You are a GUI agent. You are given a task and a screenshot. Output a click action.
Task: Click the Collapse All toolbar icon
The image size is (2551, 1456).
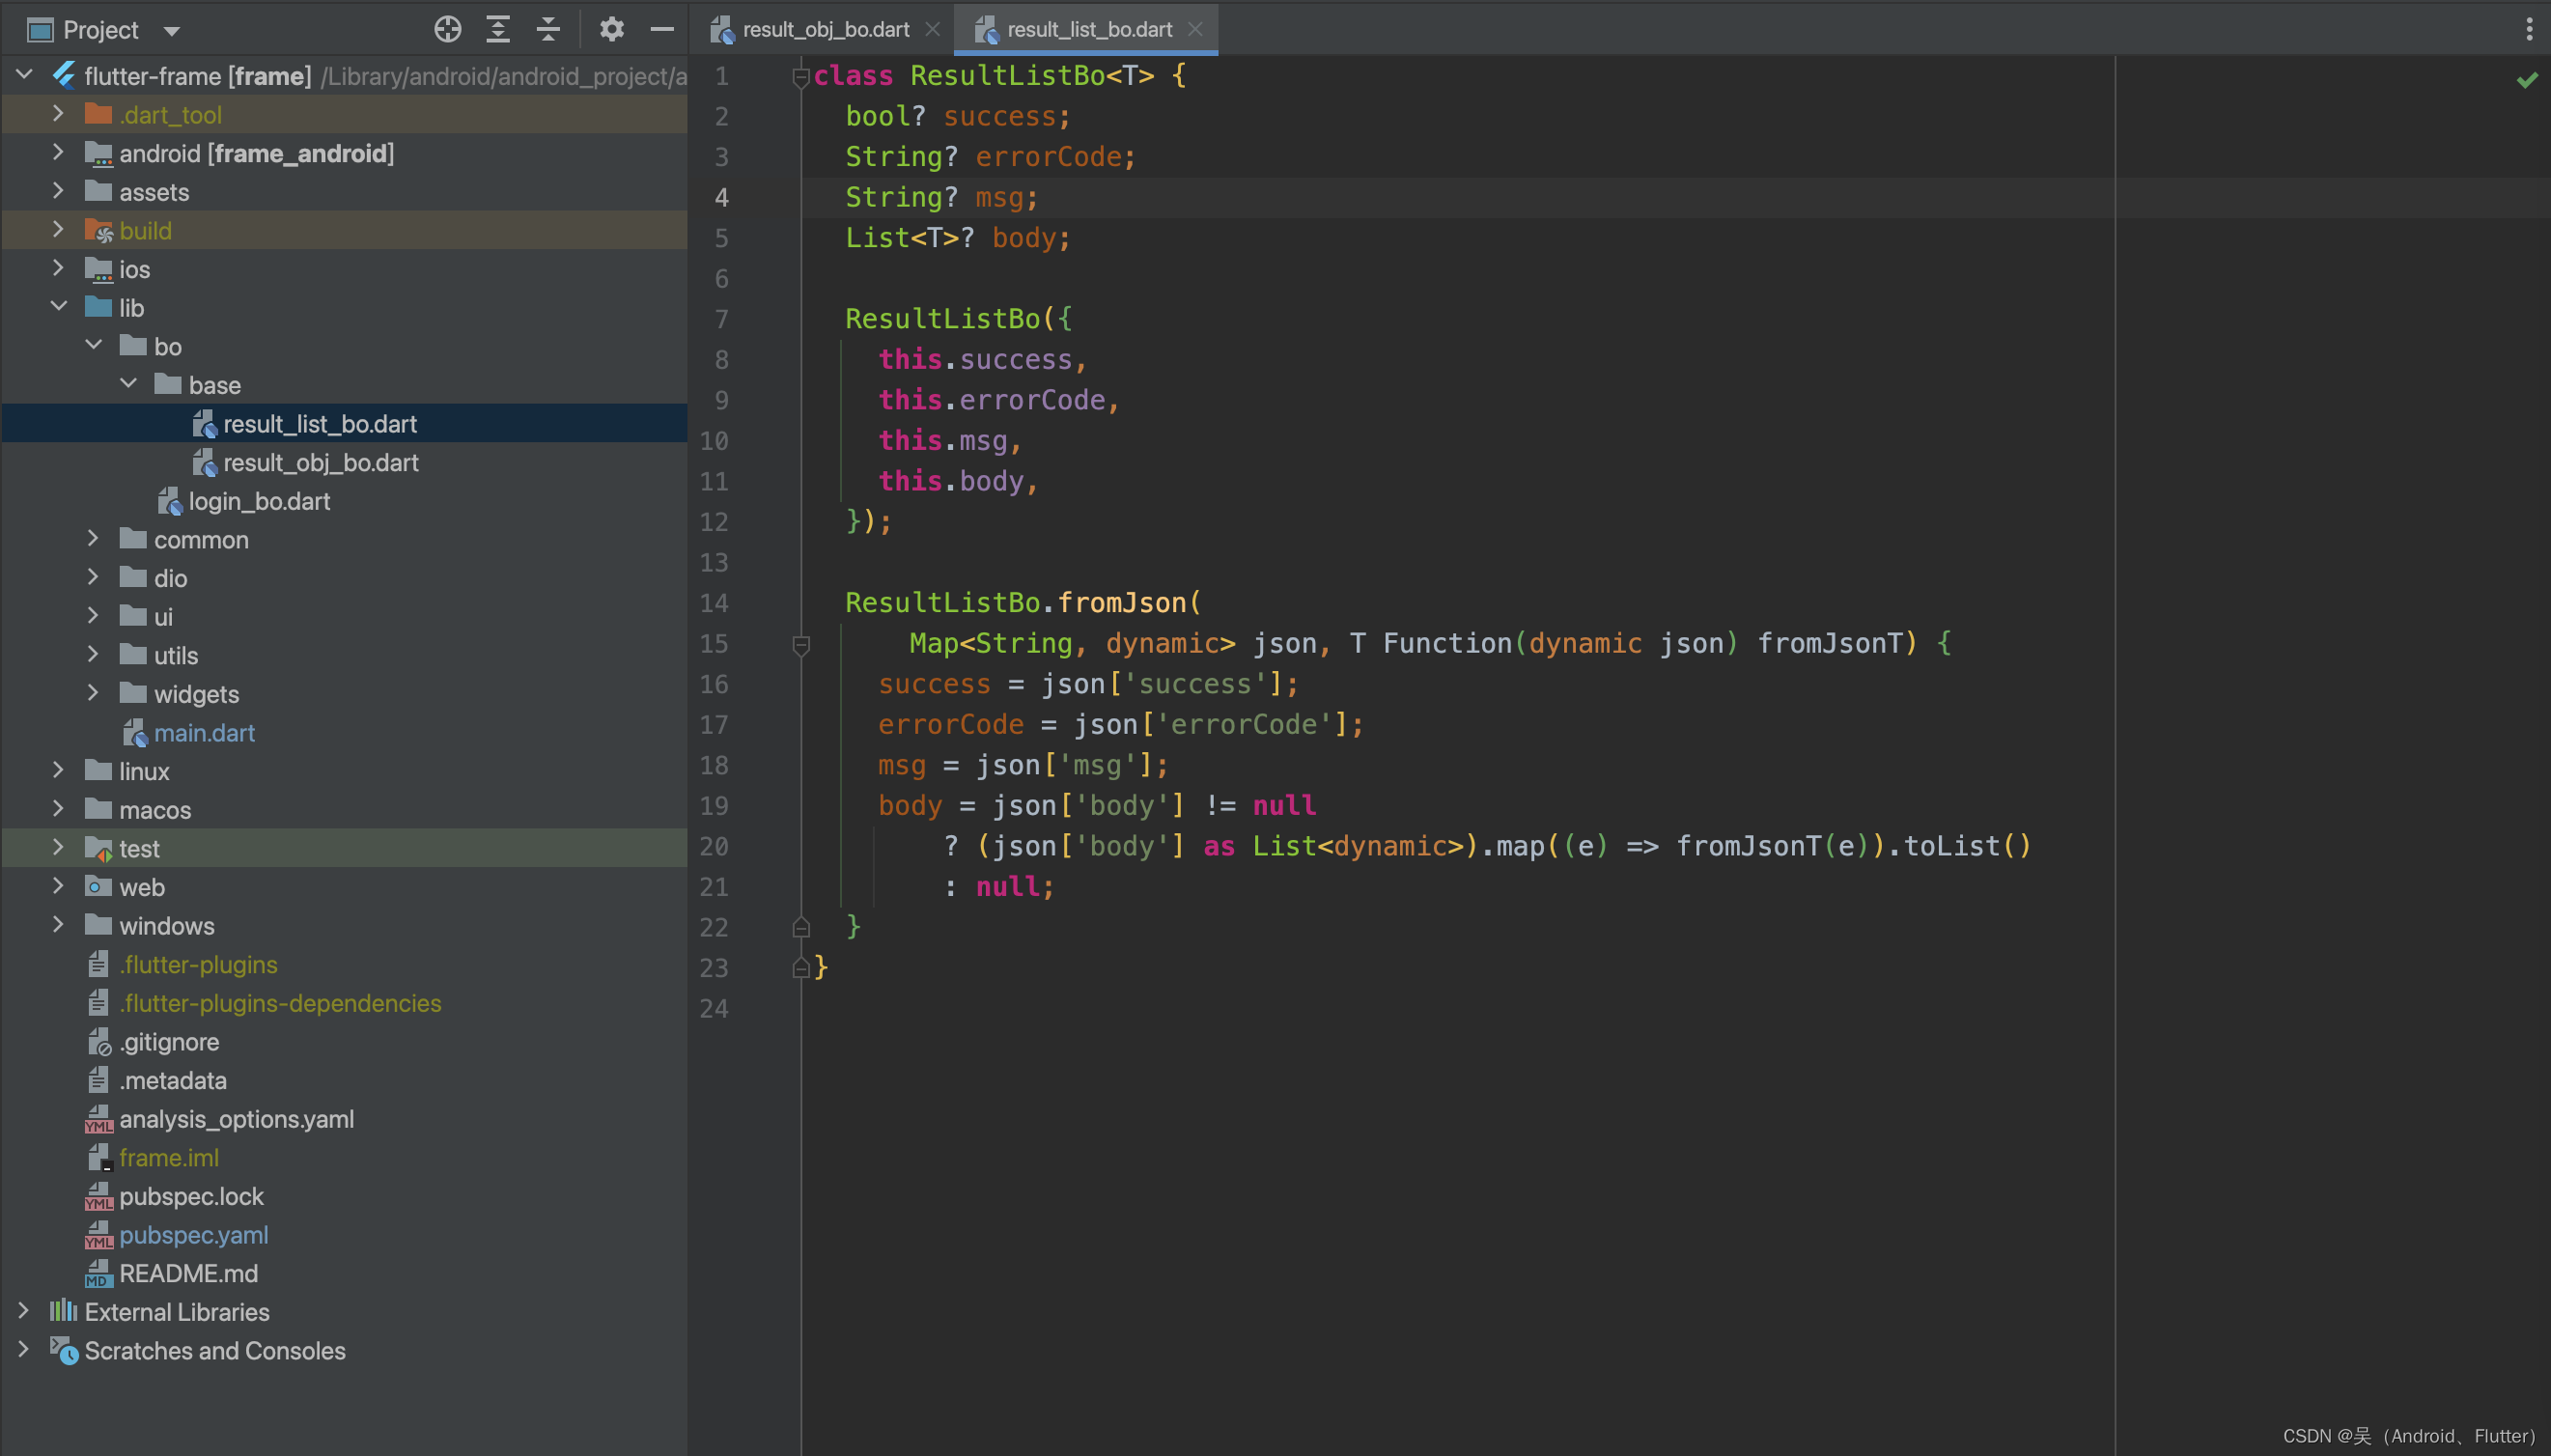(x=547, y=29)
